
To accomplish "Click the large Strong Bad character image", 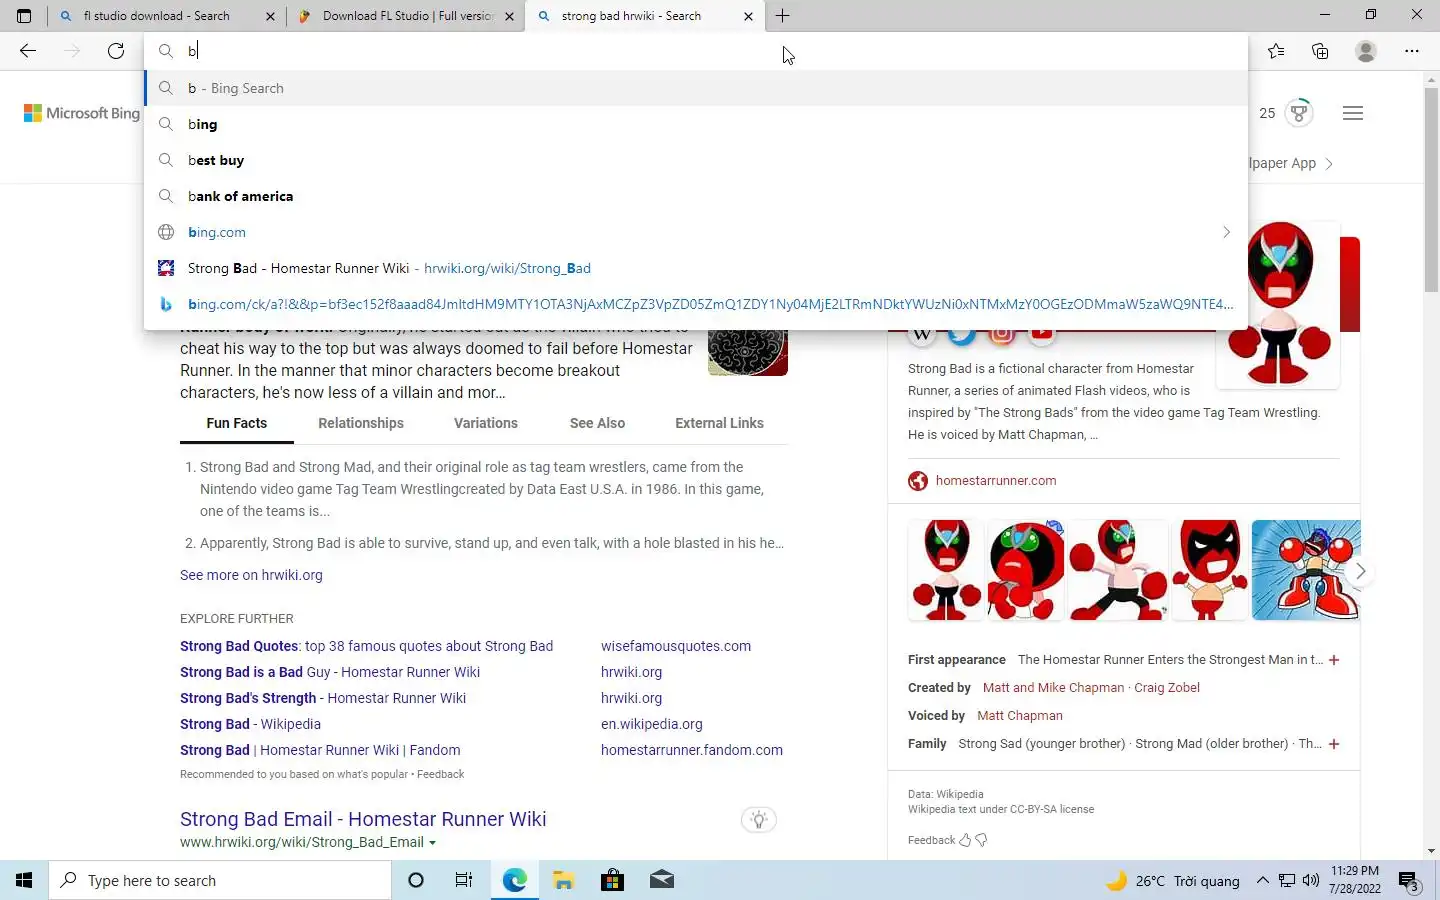I will coord(1279,304).
